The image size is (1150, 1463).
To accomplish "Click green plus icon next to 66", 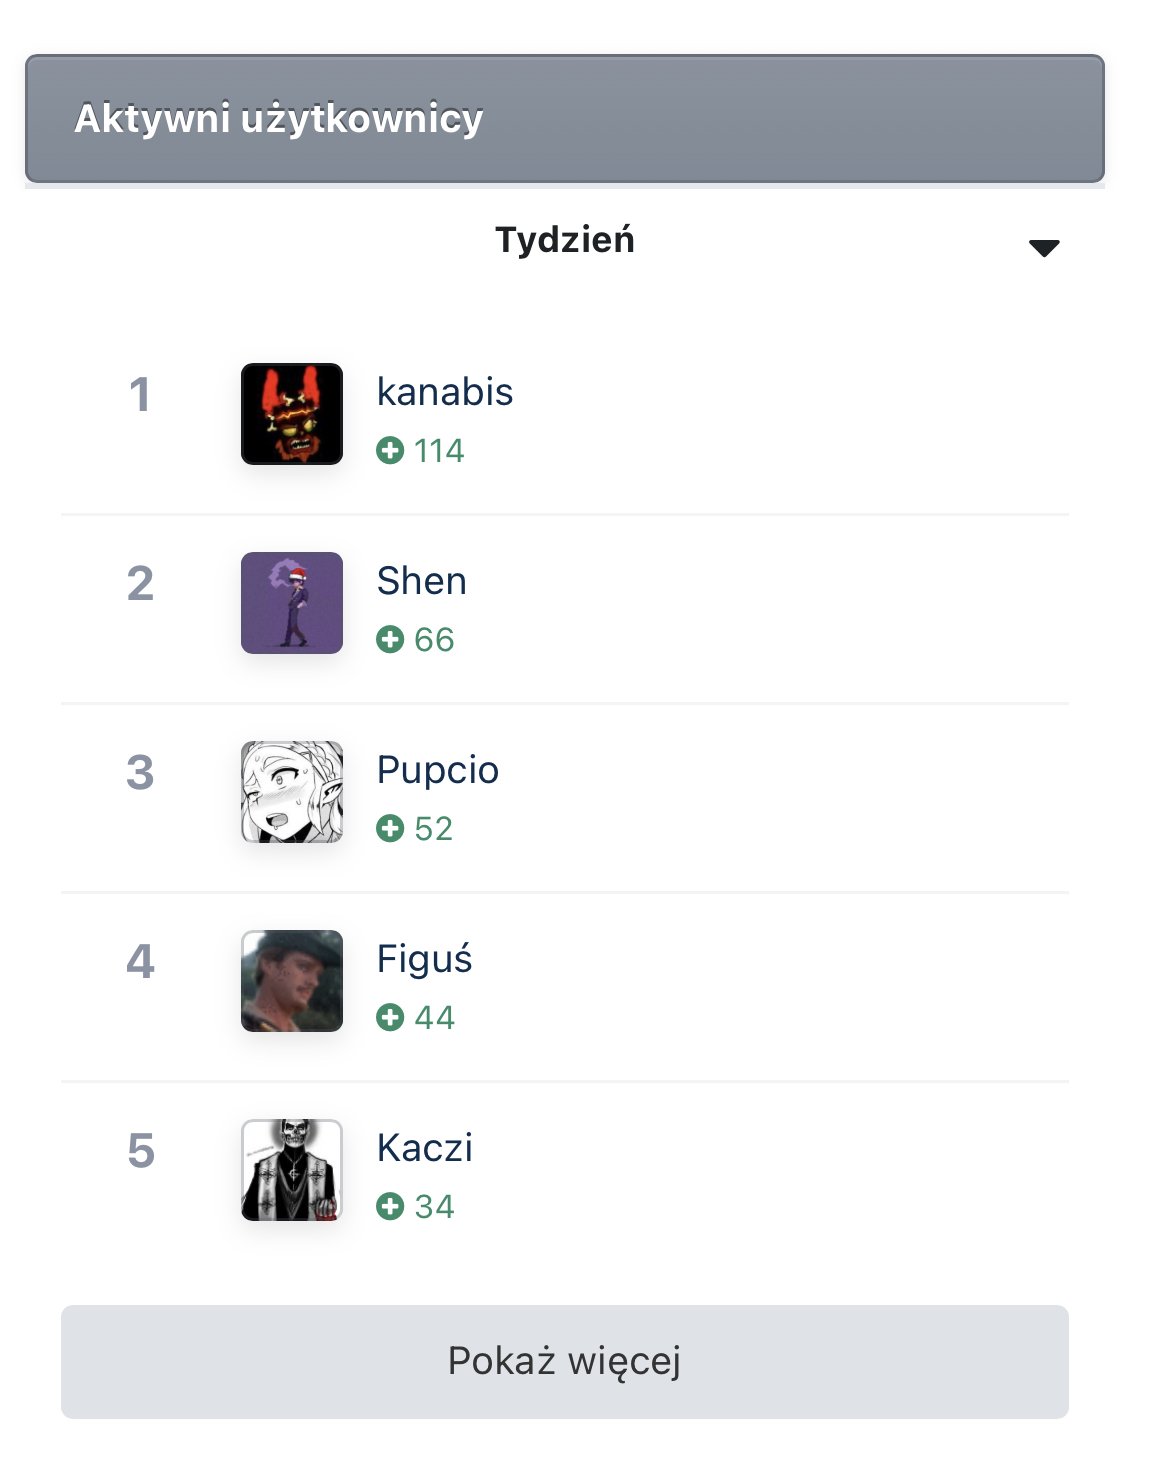I will (x=390, y=640).
